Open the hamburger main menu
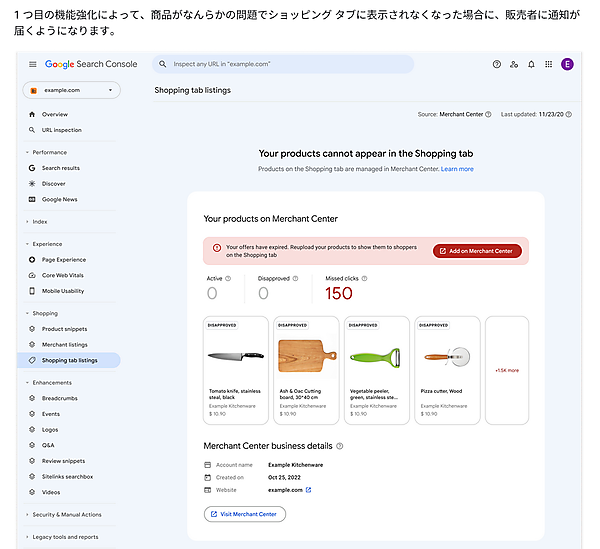600x549 pixels. [32, 64]
